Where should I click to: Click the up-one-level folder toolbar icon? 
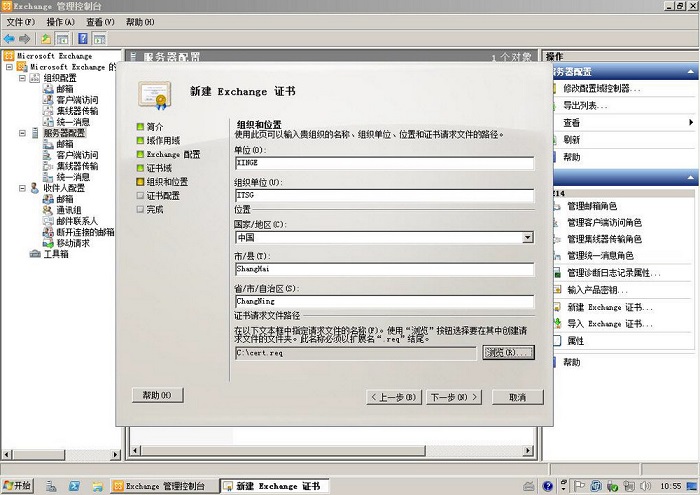pos(46,38)
